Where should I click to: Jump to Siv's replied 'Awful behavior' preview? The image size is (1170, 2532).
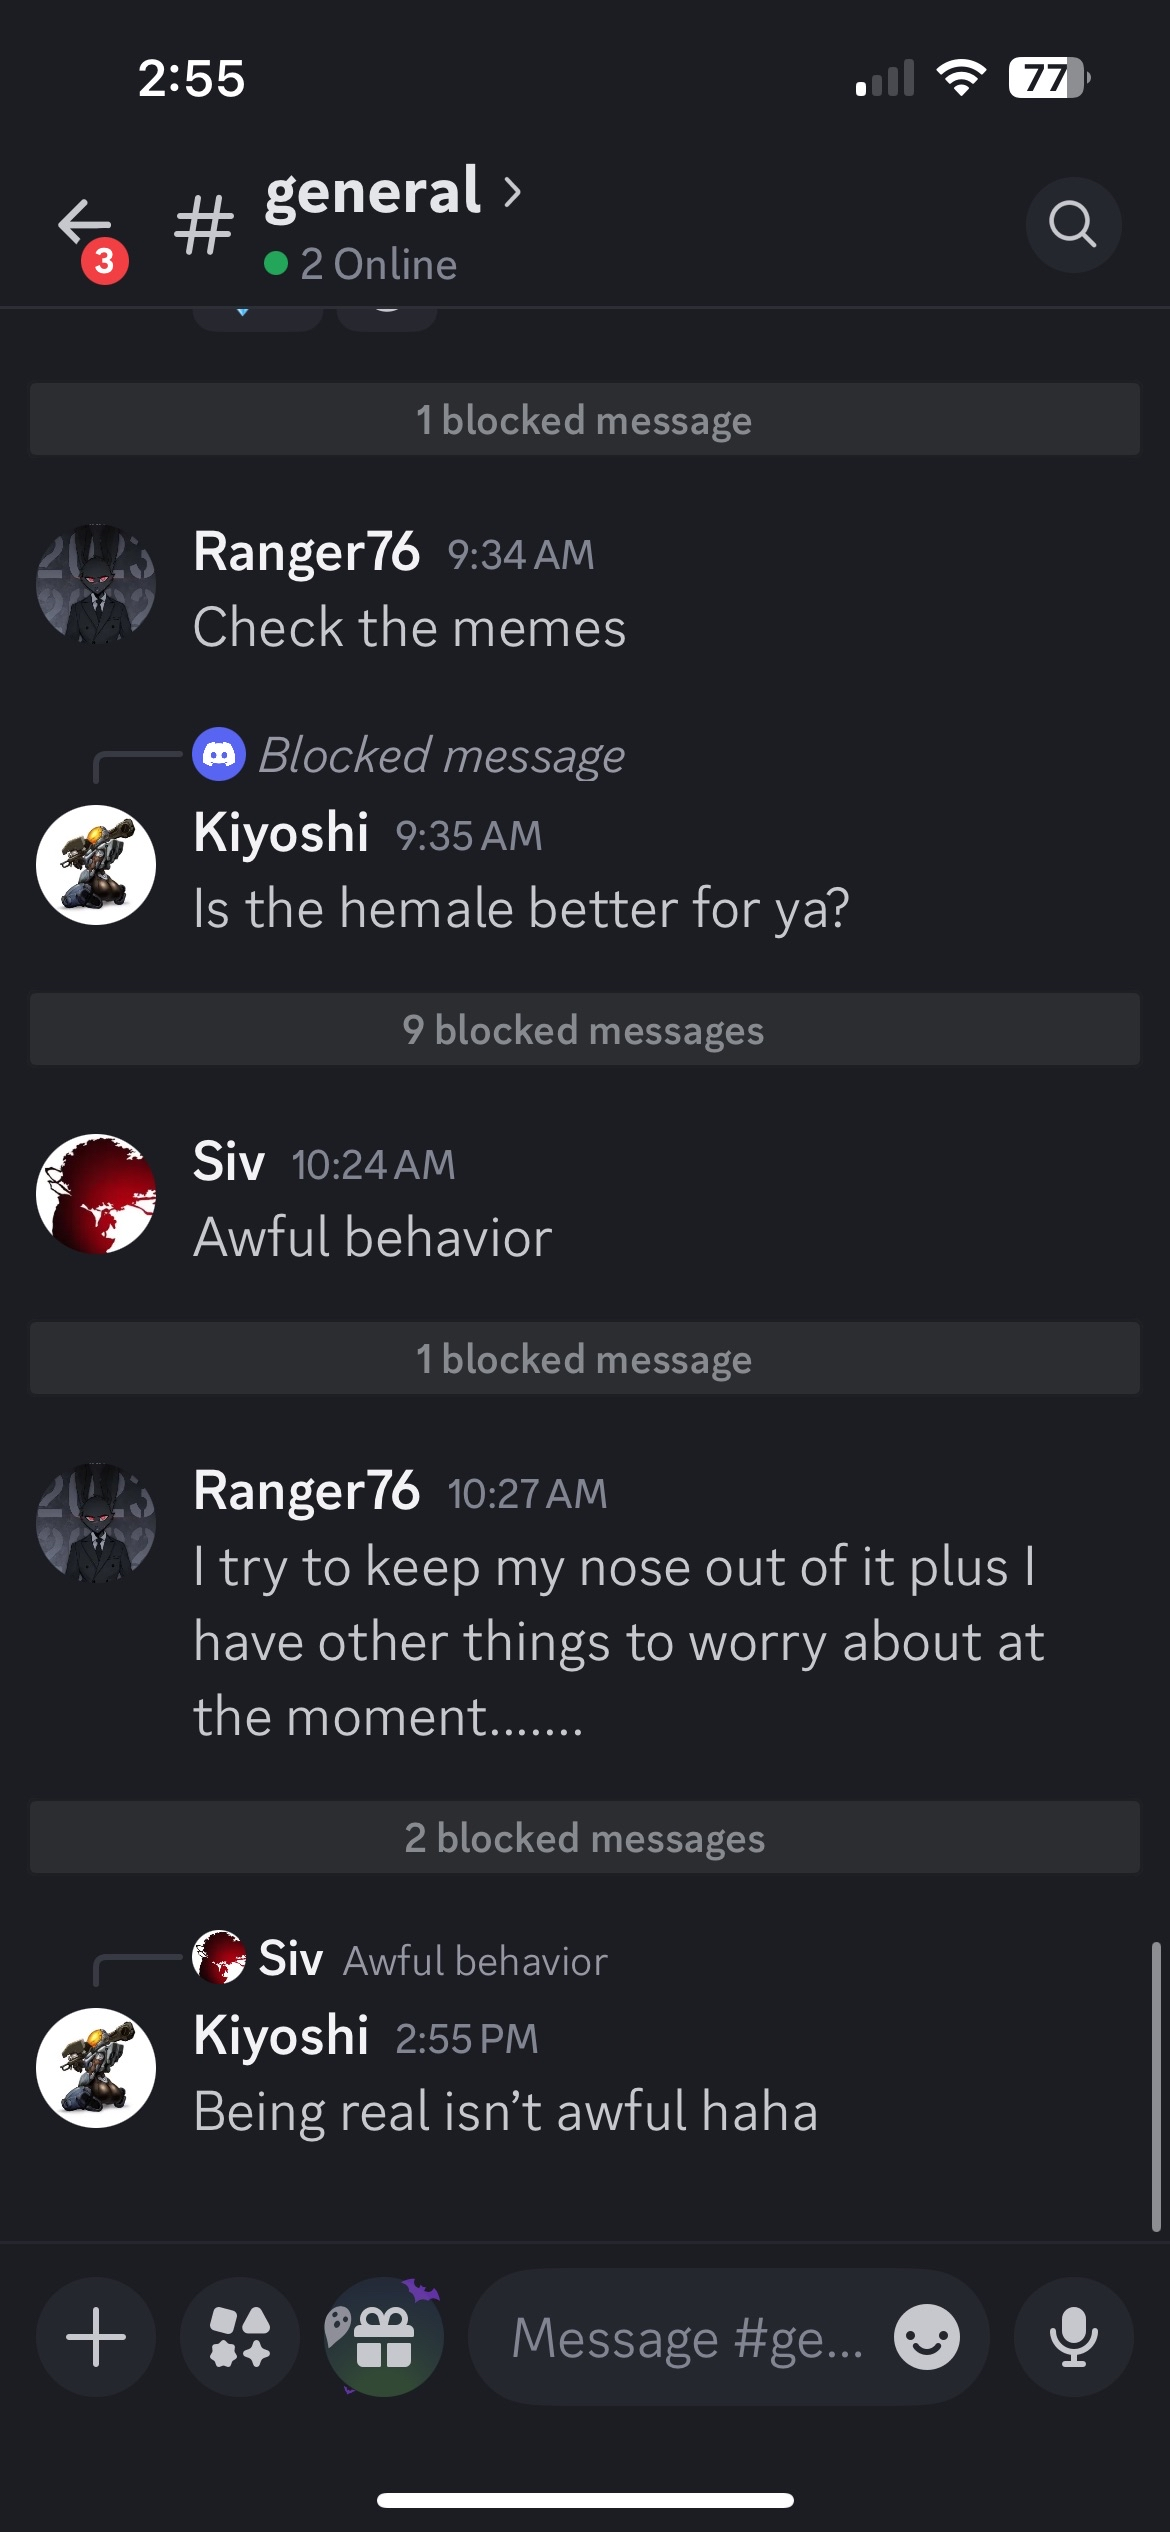[x=474, y=1961]
